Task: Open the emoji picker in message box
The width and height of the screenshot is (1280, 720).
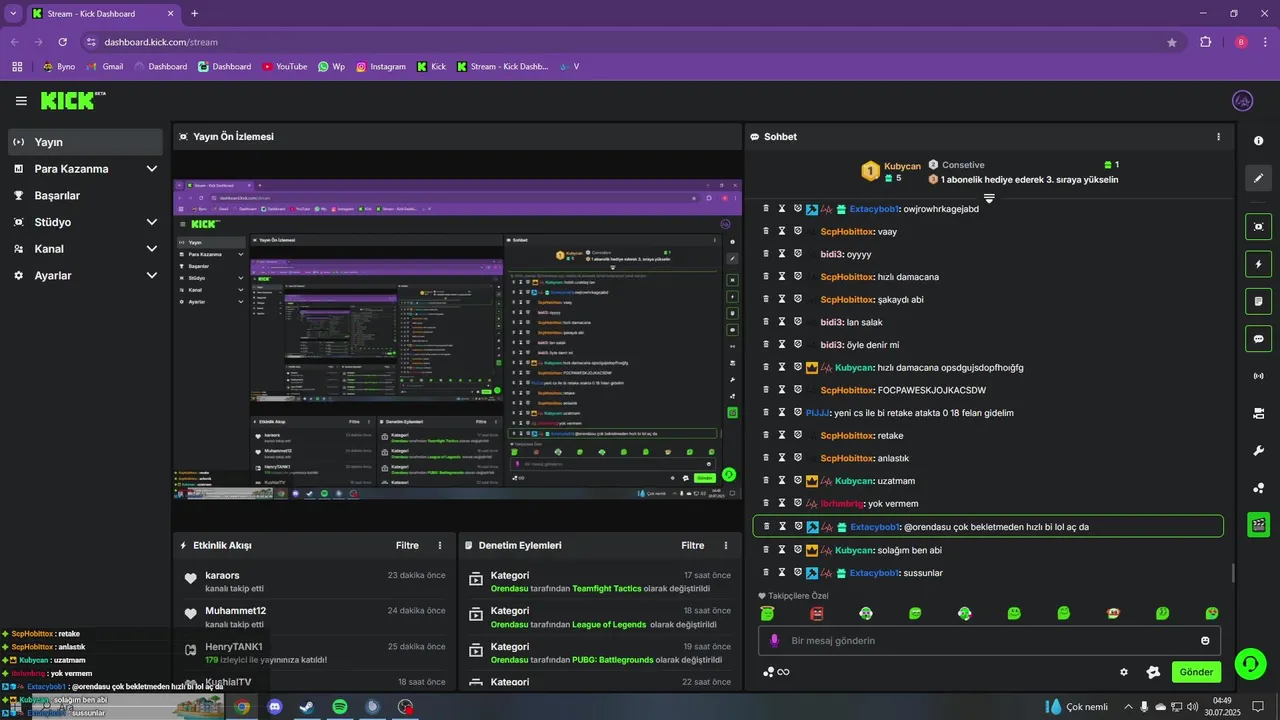Action: pos(1205,641)
